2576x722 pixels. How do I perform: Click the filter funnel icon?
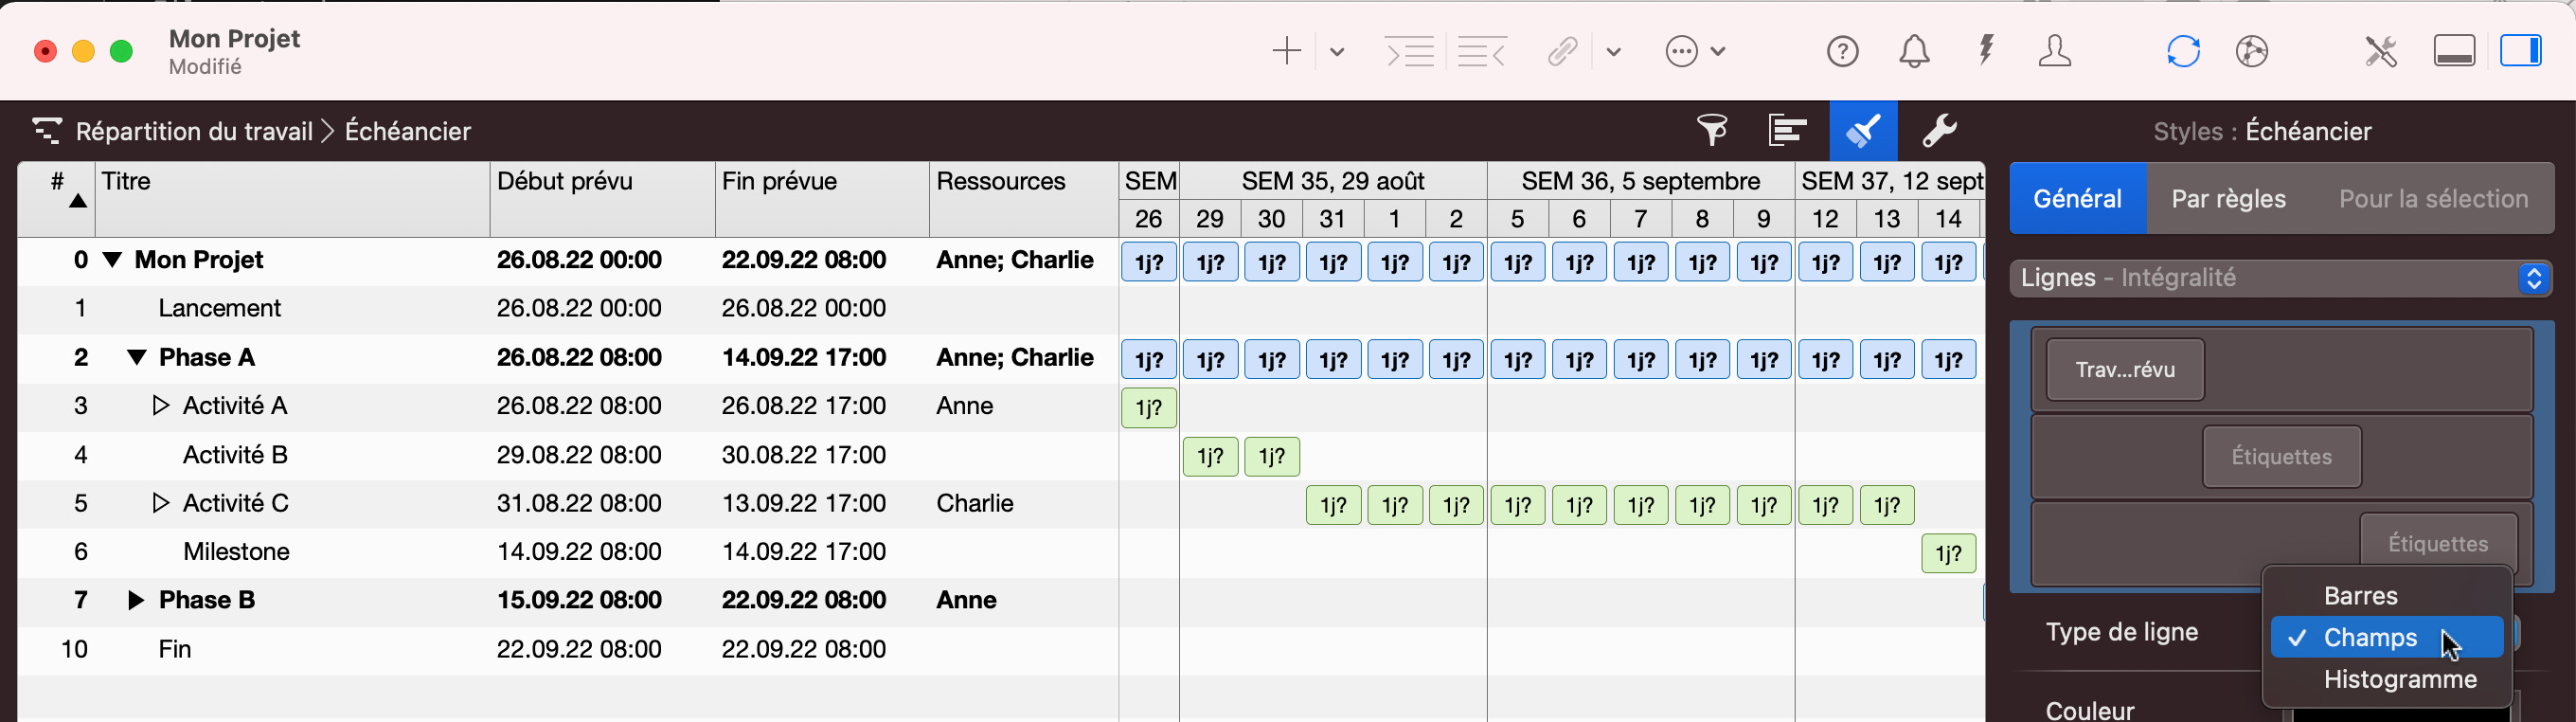(x=1712, y=130)
